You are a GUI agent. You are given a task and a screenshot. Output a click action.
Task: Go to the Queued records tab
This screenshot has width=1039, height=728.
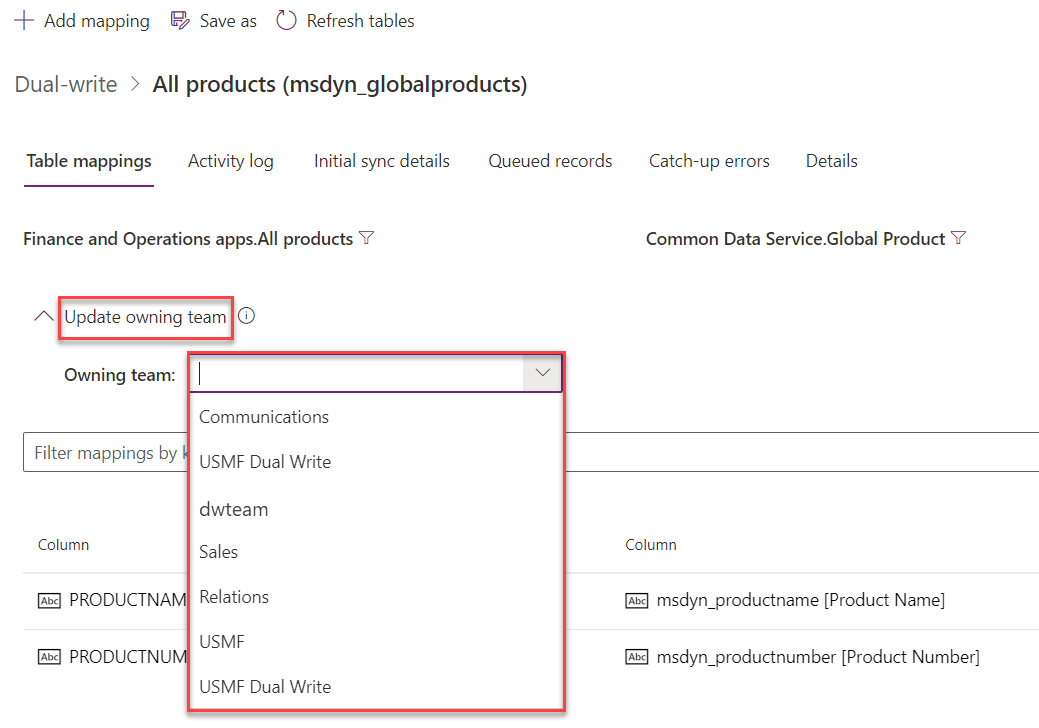(x=550, y=161)
